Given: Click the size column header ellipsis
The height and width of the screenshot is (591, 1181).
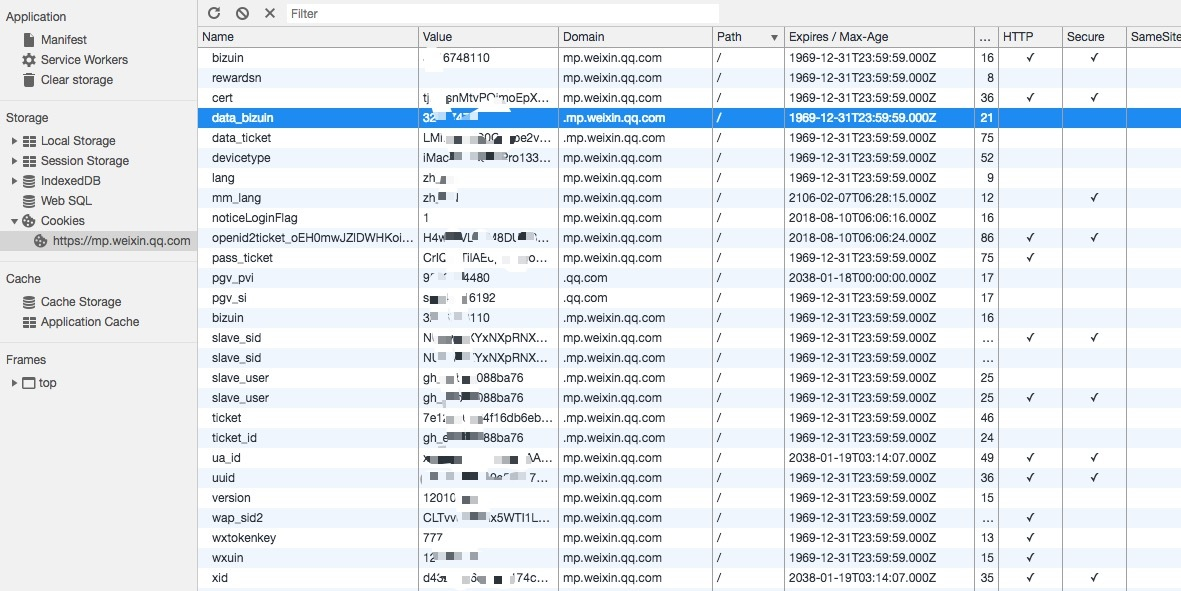Looking at the screenshot, I should click(985, 37).
